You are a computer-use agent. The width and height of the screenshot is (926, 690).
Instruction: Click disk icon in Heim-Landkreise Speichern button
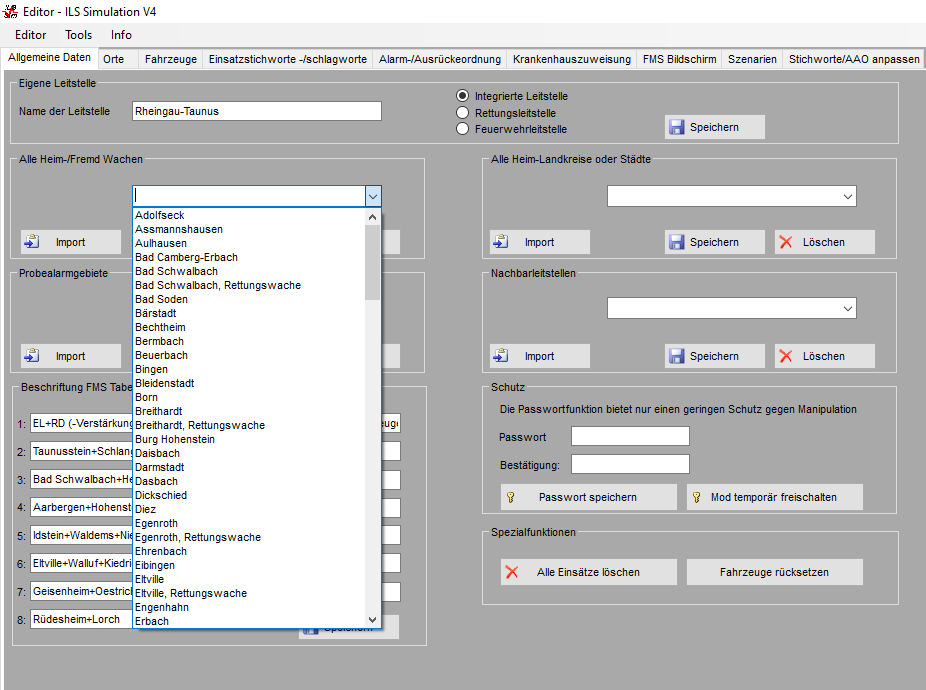tap(677, 242)
